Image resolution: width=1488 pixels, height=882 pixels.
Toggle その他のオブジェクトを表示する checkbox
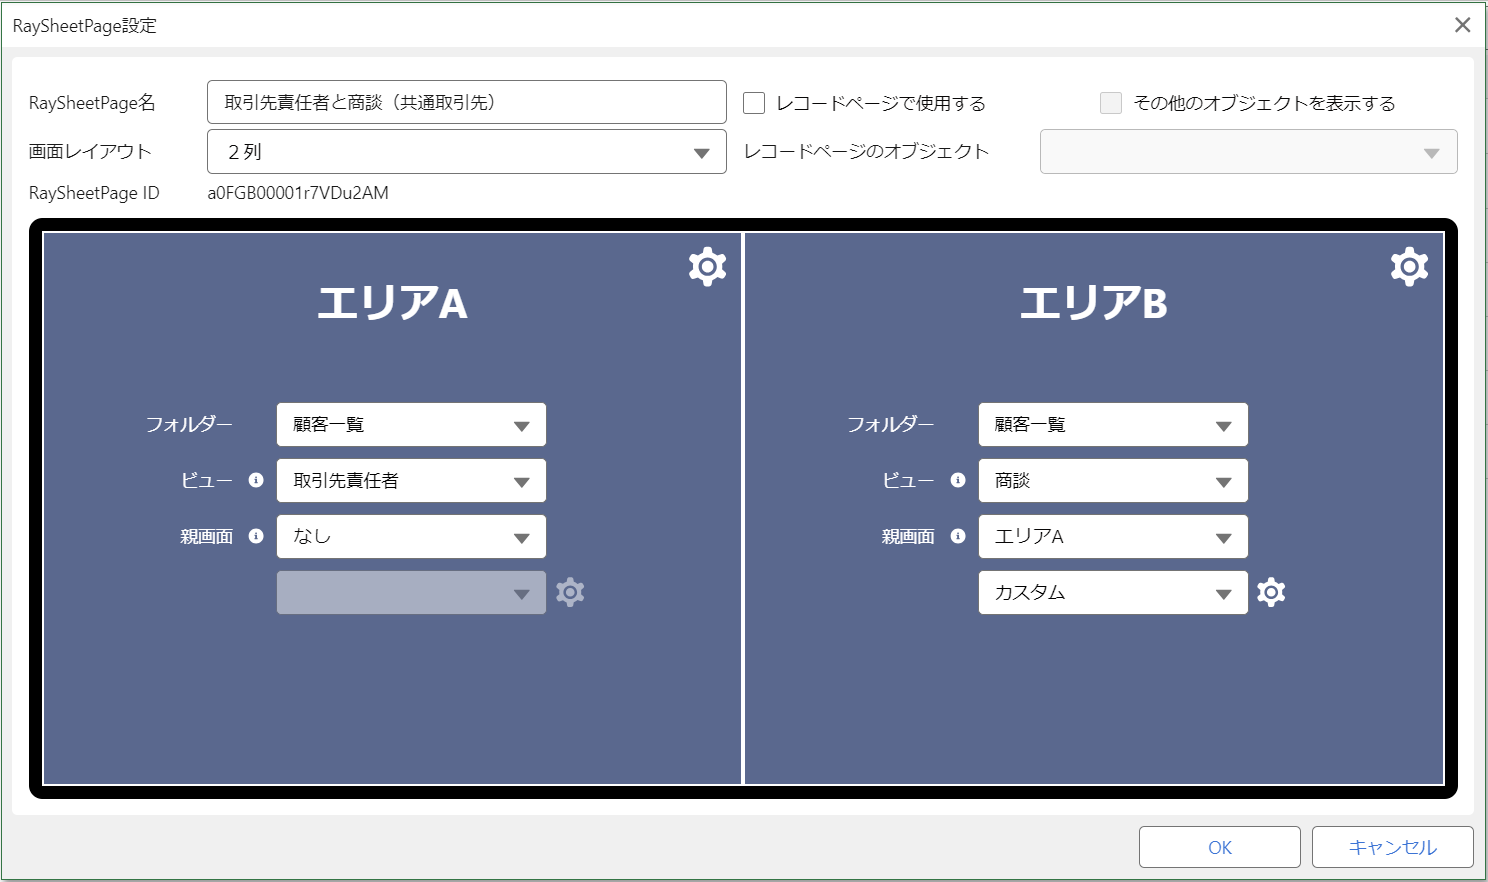[1111, 103]
